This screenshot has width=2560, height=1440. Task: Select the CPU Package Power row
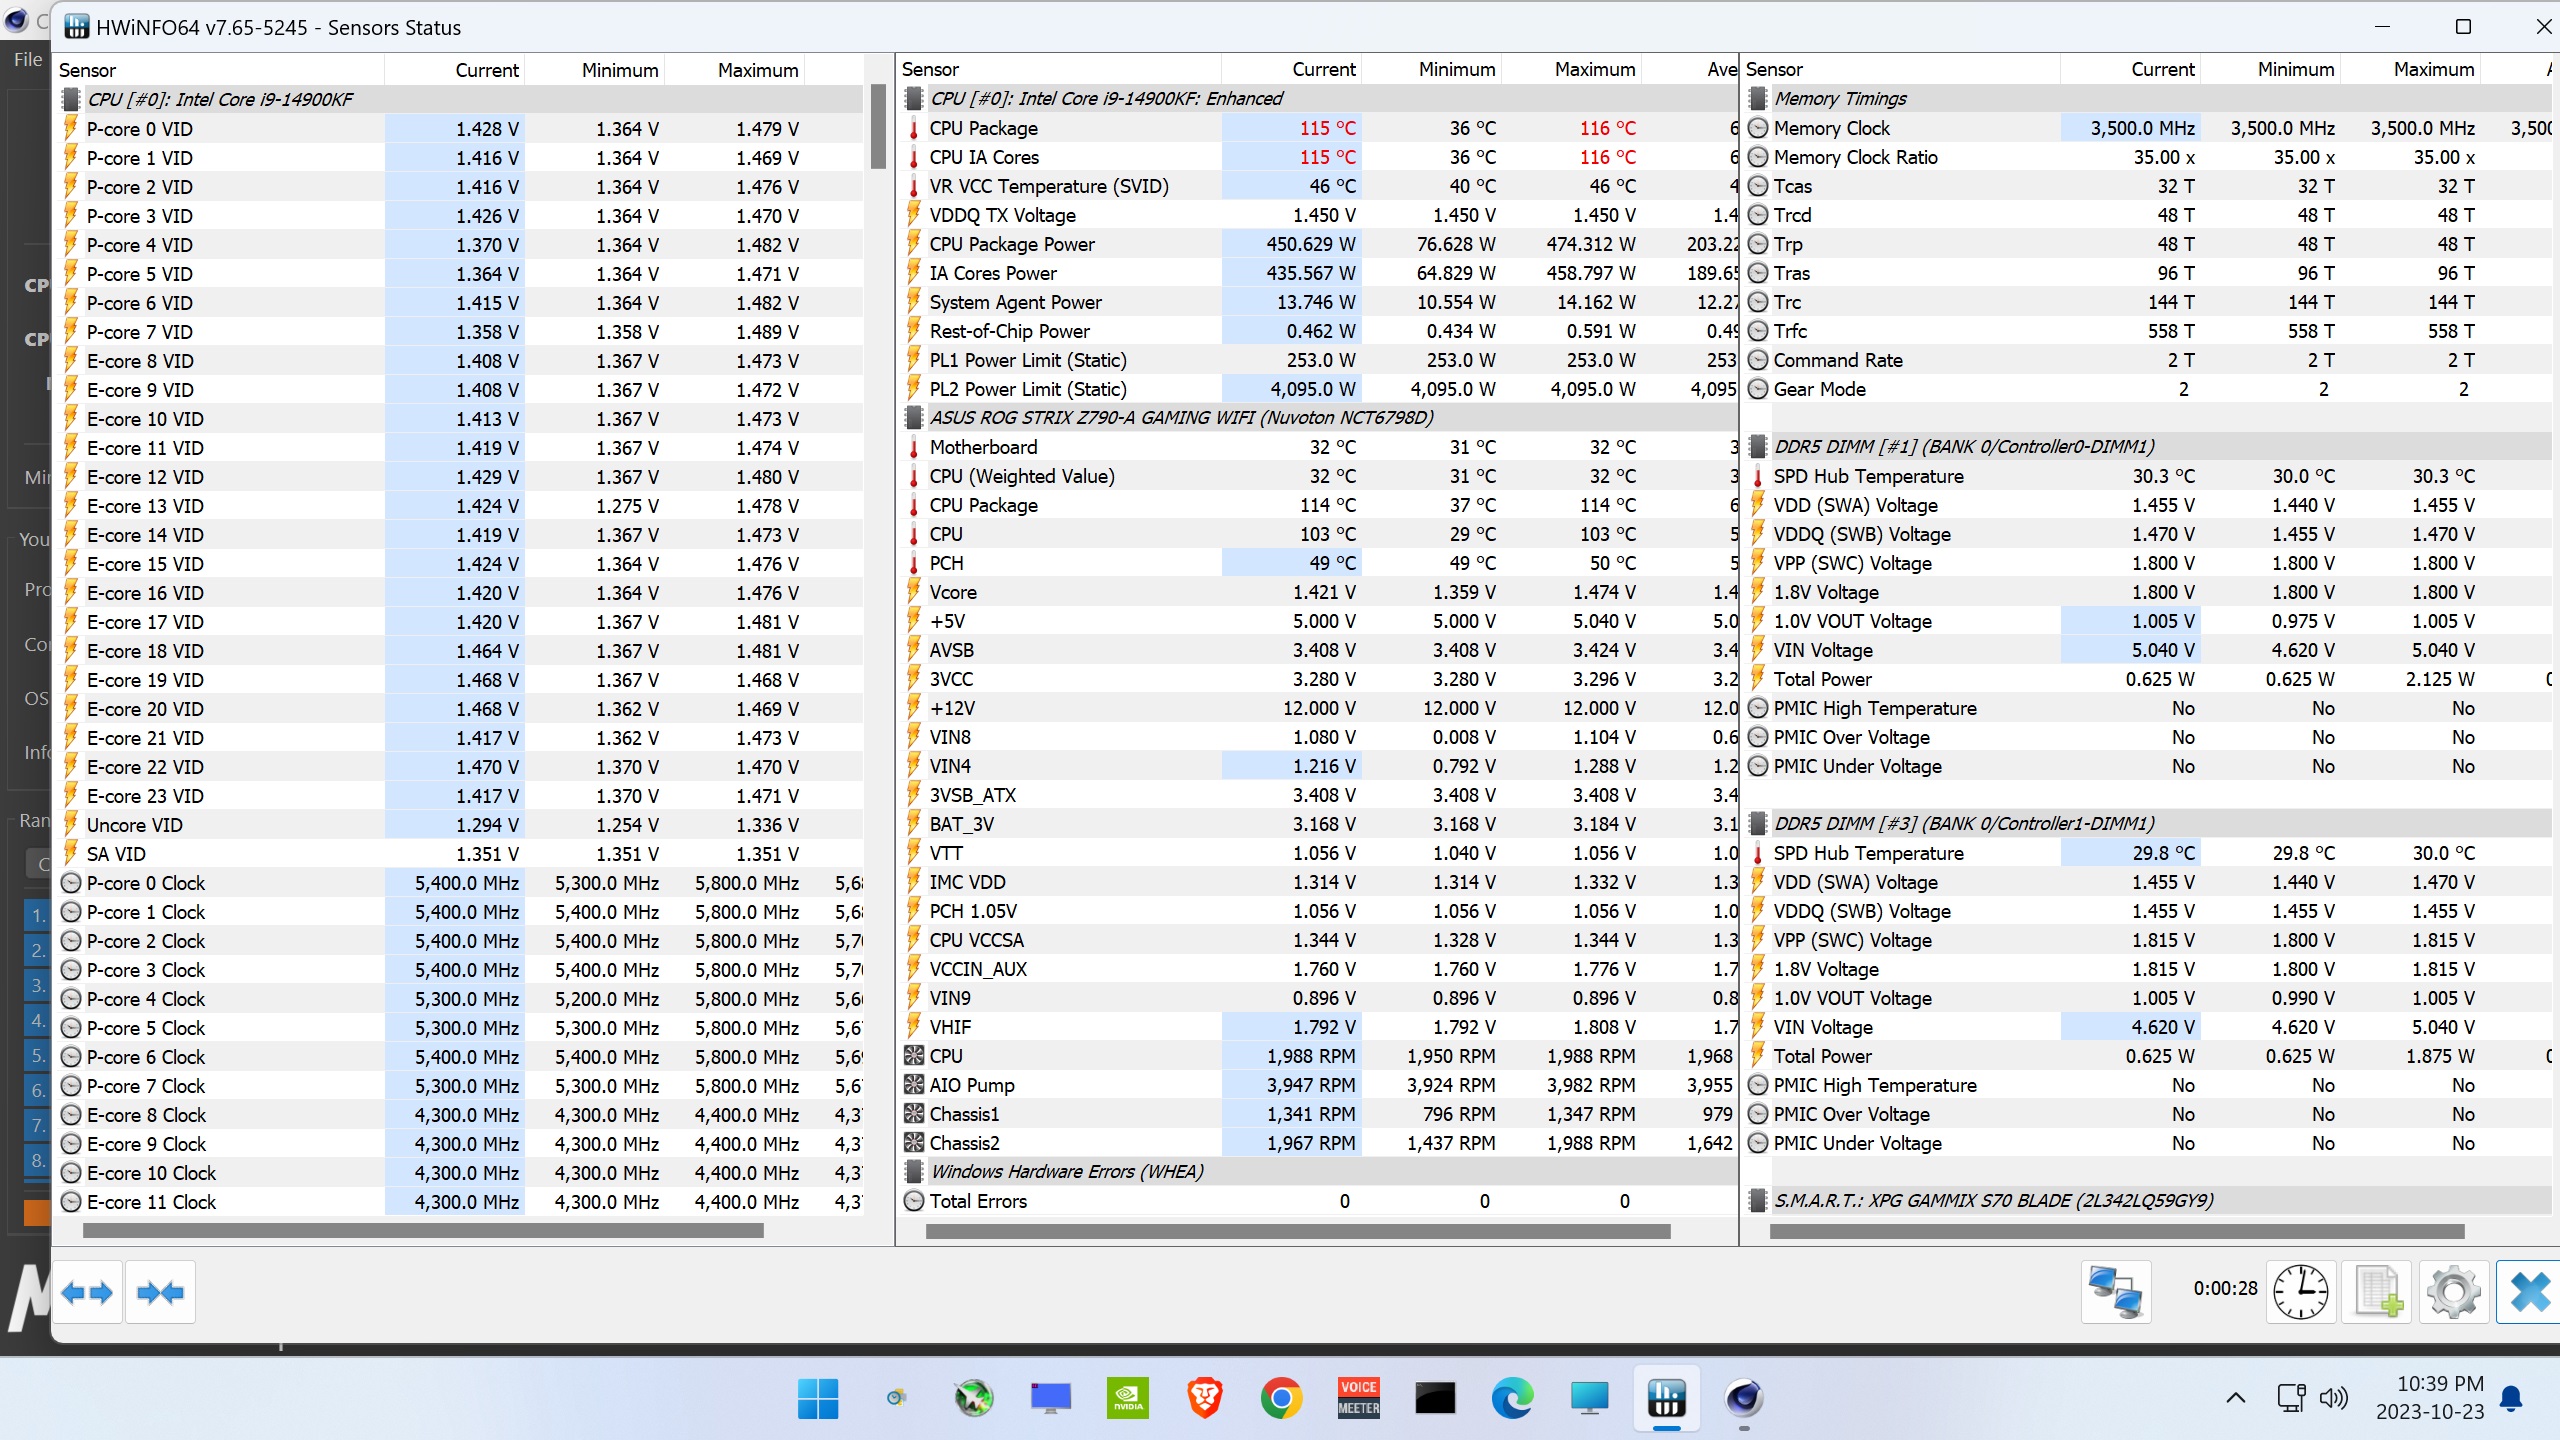coord(1318,244)
